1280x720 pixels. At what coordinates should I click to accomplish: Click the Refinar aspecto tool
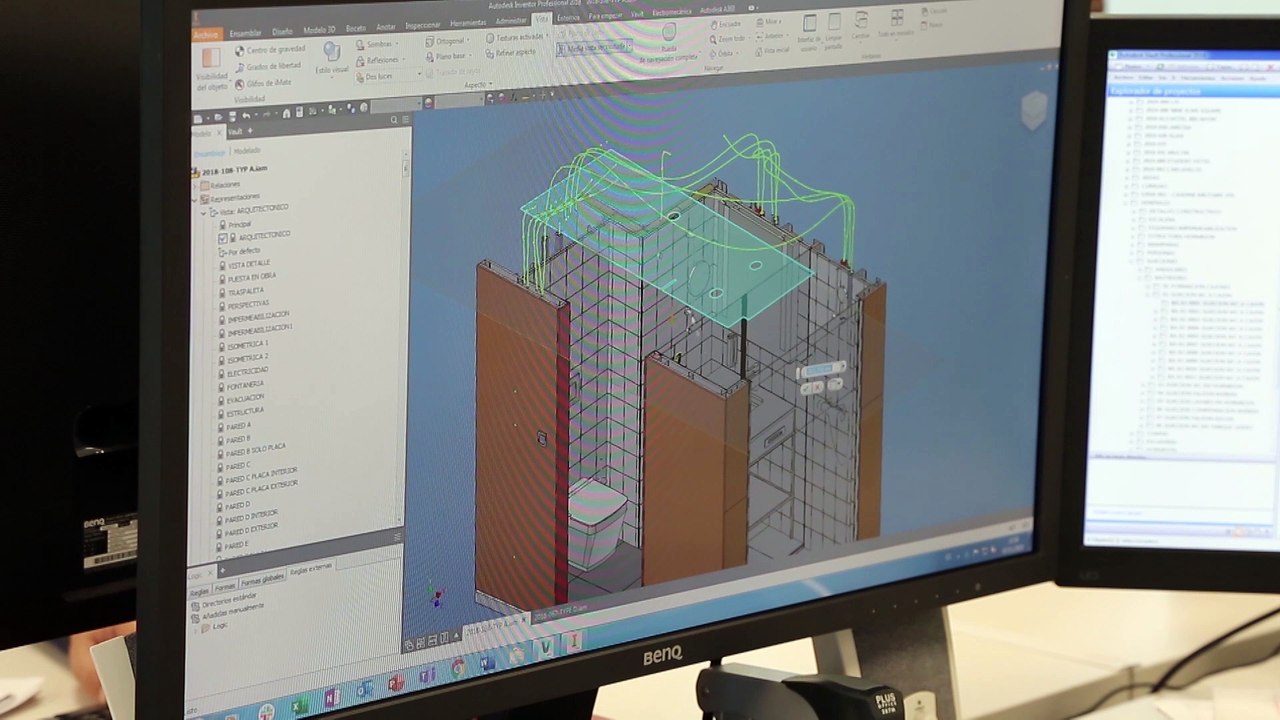pos(510,52)
